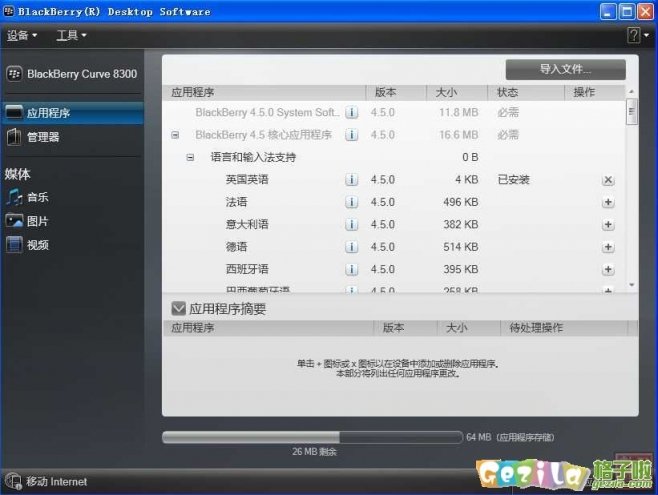This screenshot has width=658, height=495.
Task: Select BlackBerry Curve 8300 device entry
Action: click(x=72, y=74)
